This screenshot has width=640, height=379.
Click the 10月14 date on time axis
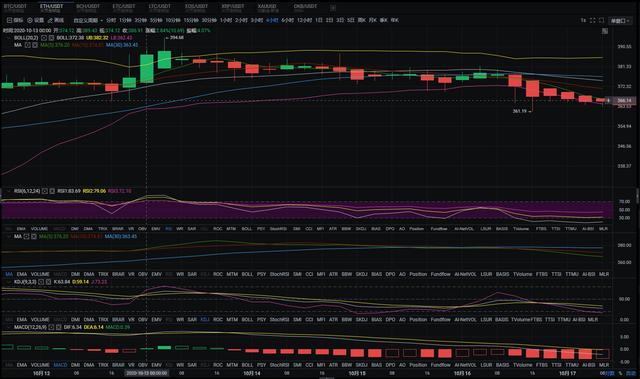(252, 373)
